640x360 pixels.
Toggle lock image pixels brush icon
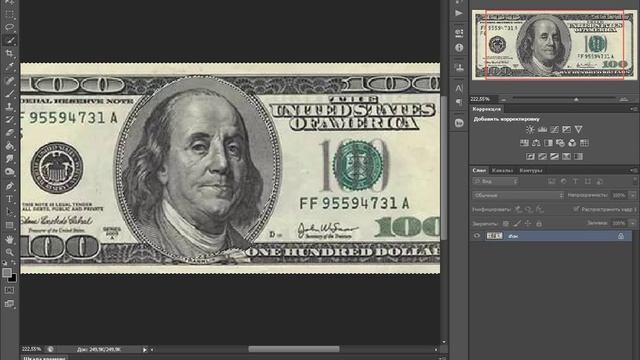click(x=517, y=224)
